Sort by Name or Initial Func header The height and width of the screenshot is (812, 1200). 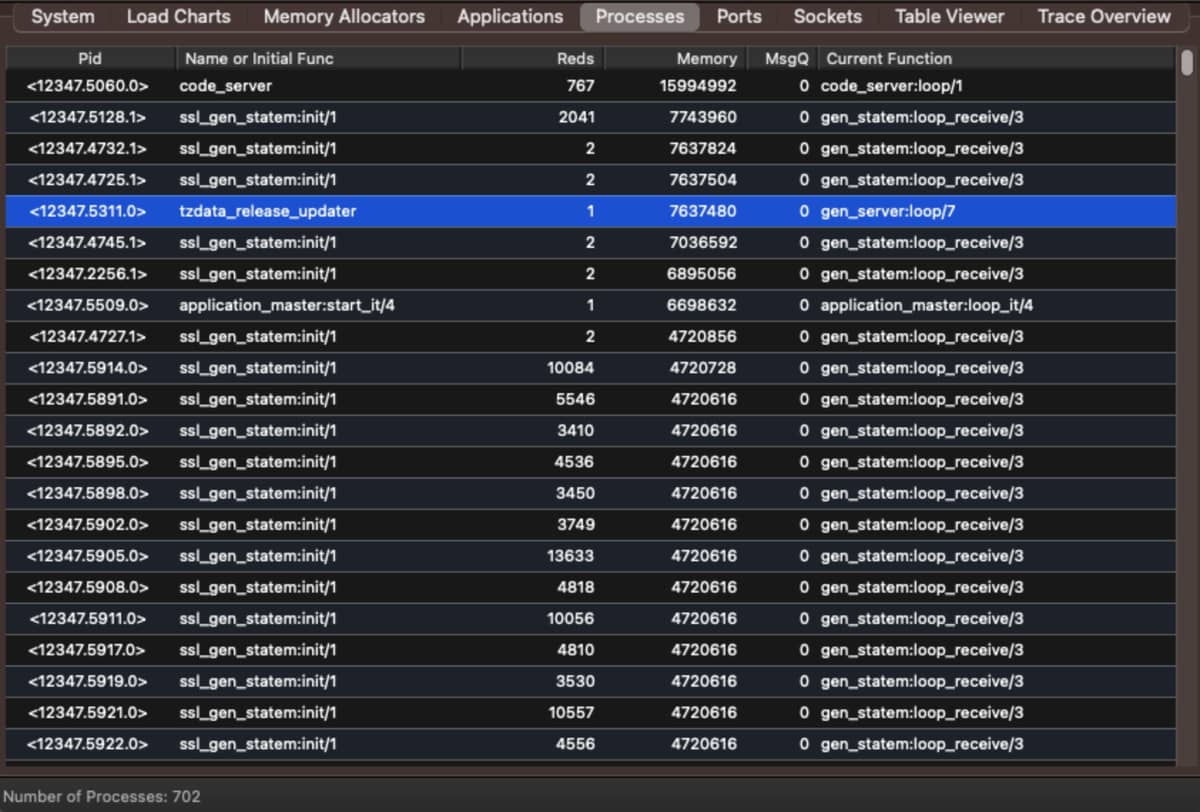click(x=318, y=58)
